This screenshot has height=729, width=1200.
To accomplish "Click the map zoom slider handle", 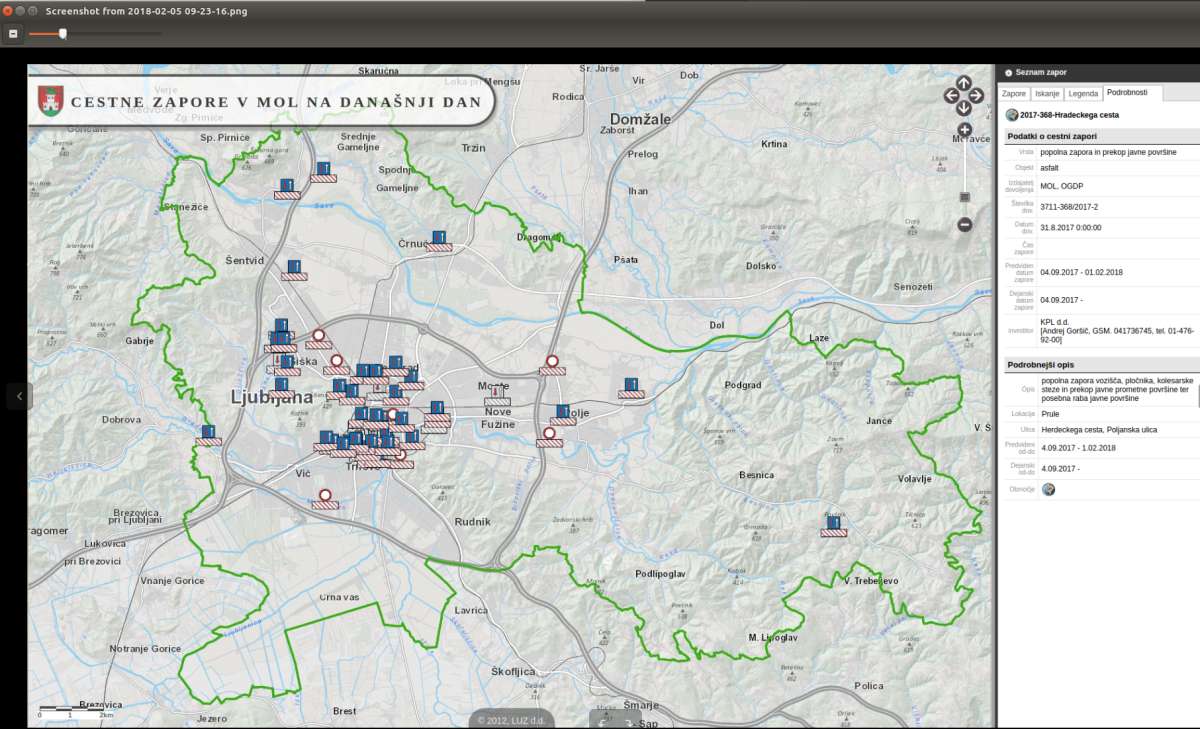I will 965,197.
